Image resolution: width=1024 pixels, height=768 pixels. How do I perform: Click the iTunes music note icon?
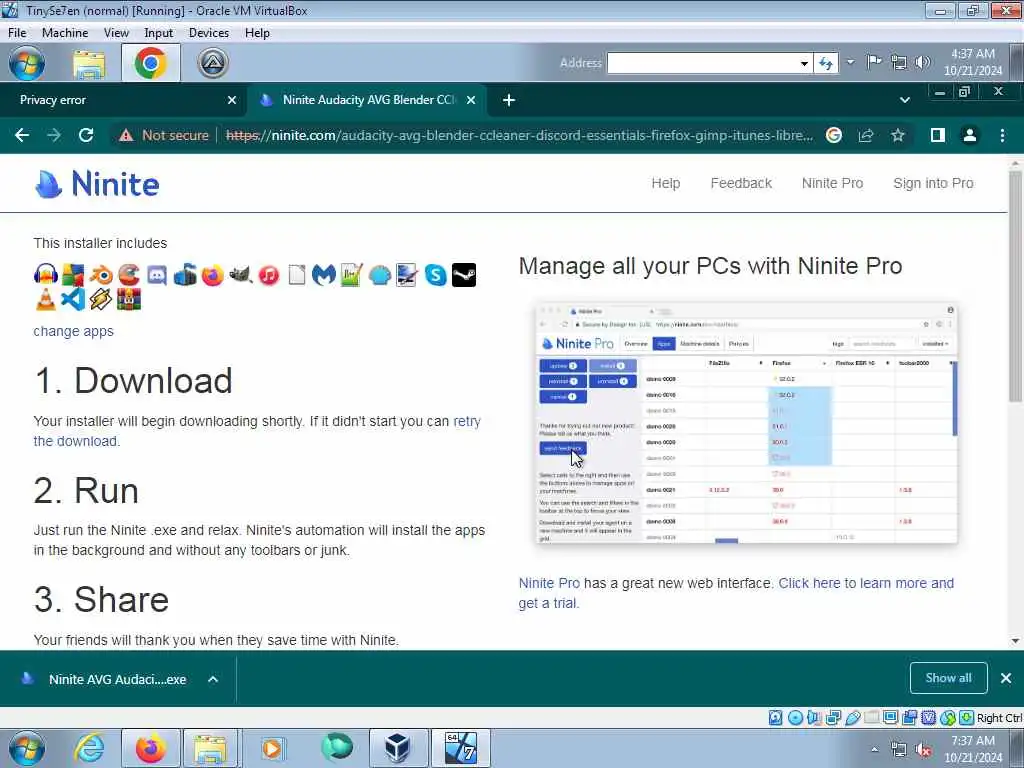click(268, 275)
